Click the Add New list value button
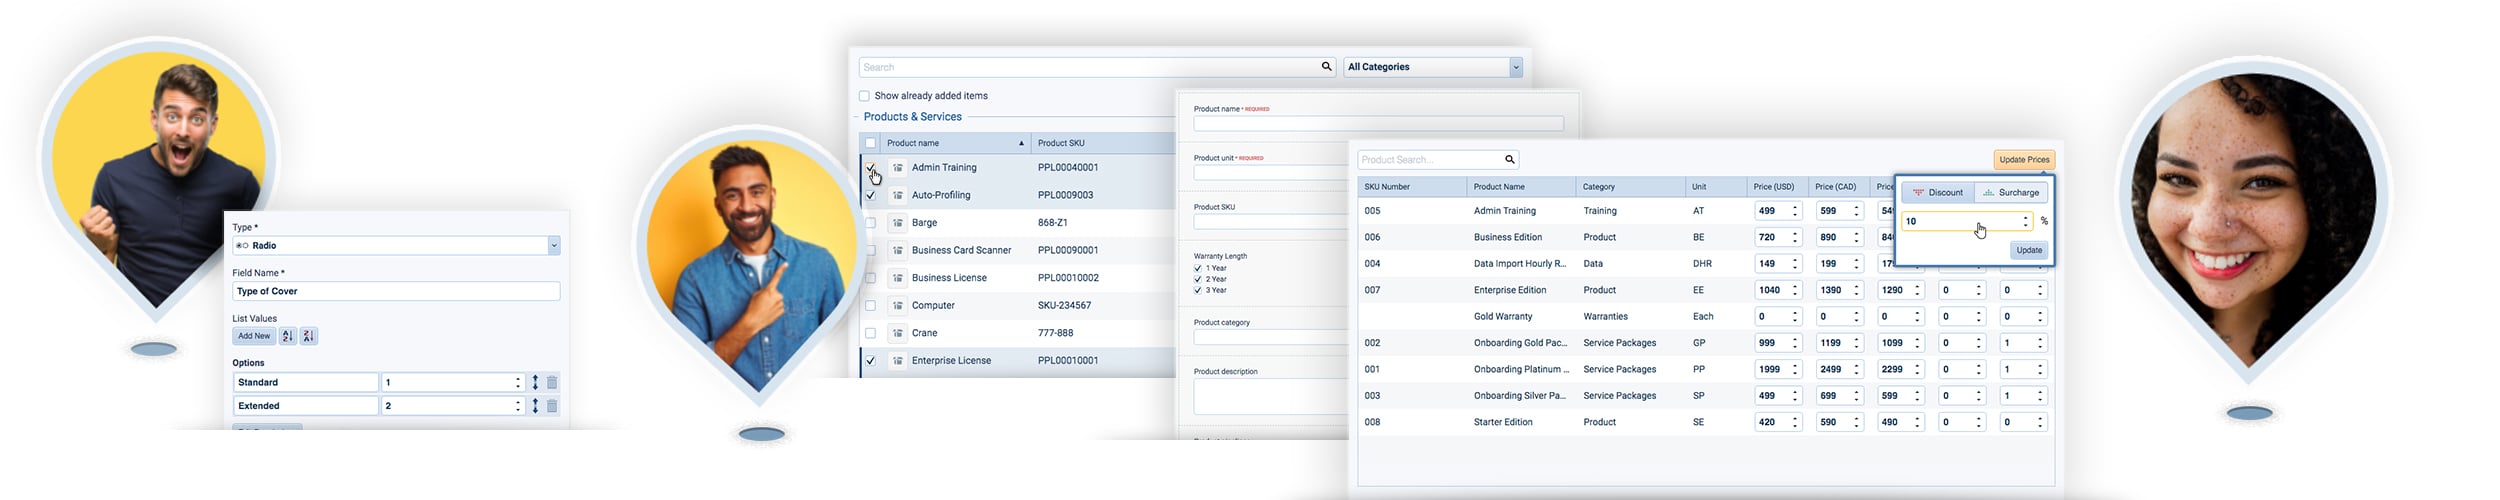The width and height of the screenshot is (2500, 500). (x=254, y=336)
